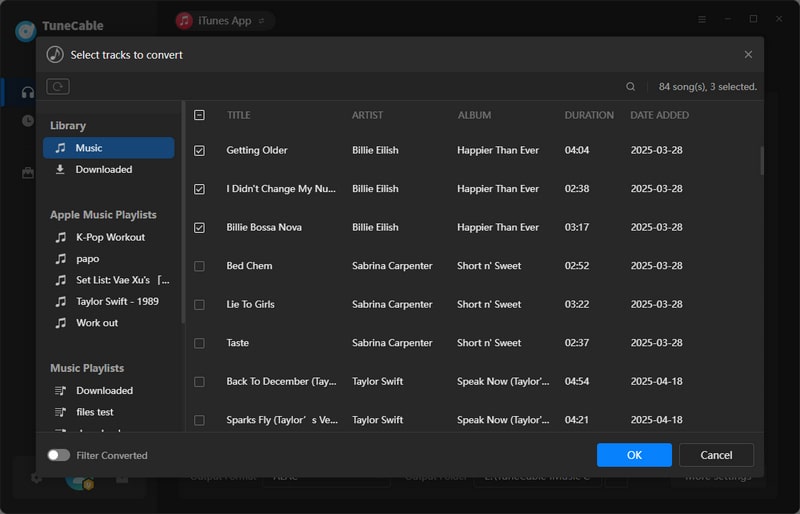800x514 pixels.
Task: Close the Select tracks dialog
Action: pos(748,55)
